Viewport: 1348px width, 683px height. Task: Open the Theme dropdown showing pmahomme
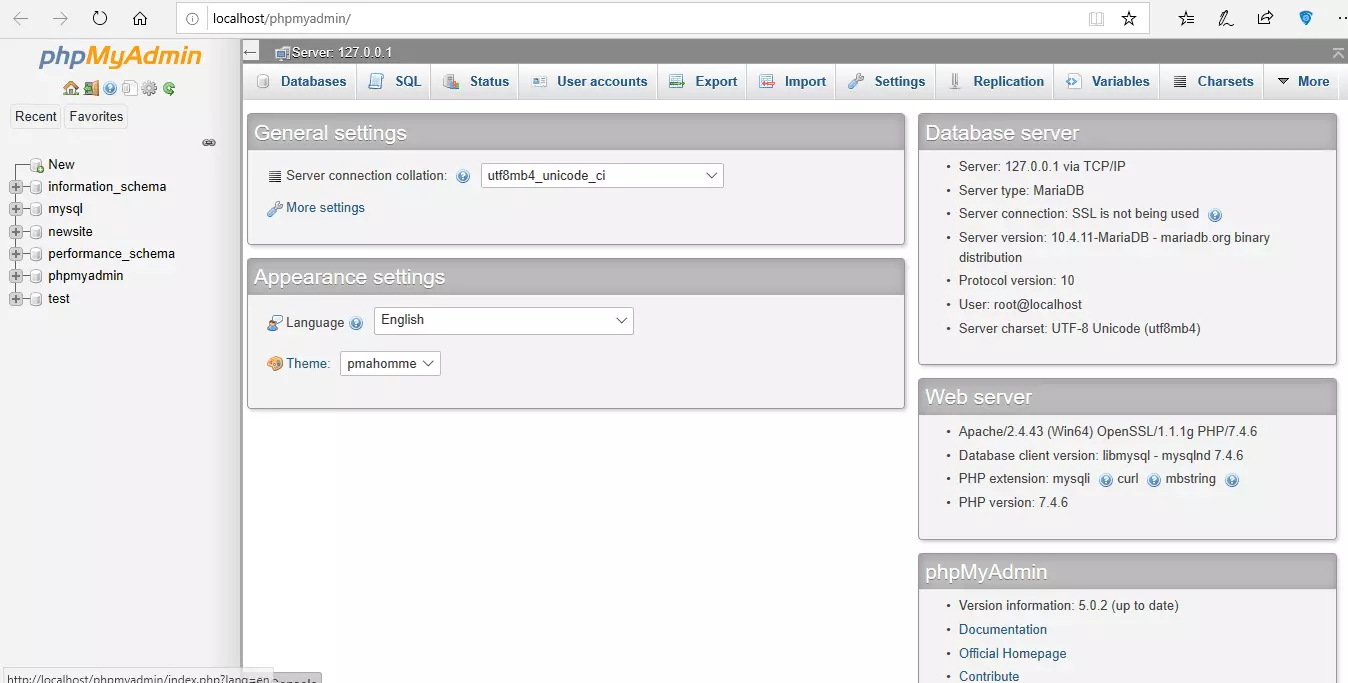coord(390,363)
